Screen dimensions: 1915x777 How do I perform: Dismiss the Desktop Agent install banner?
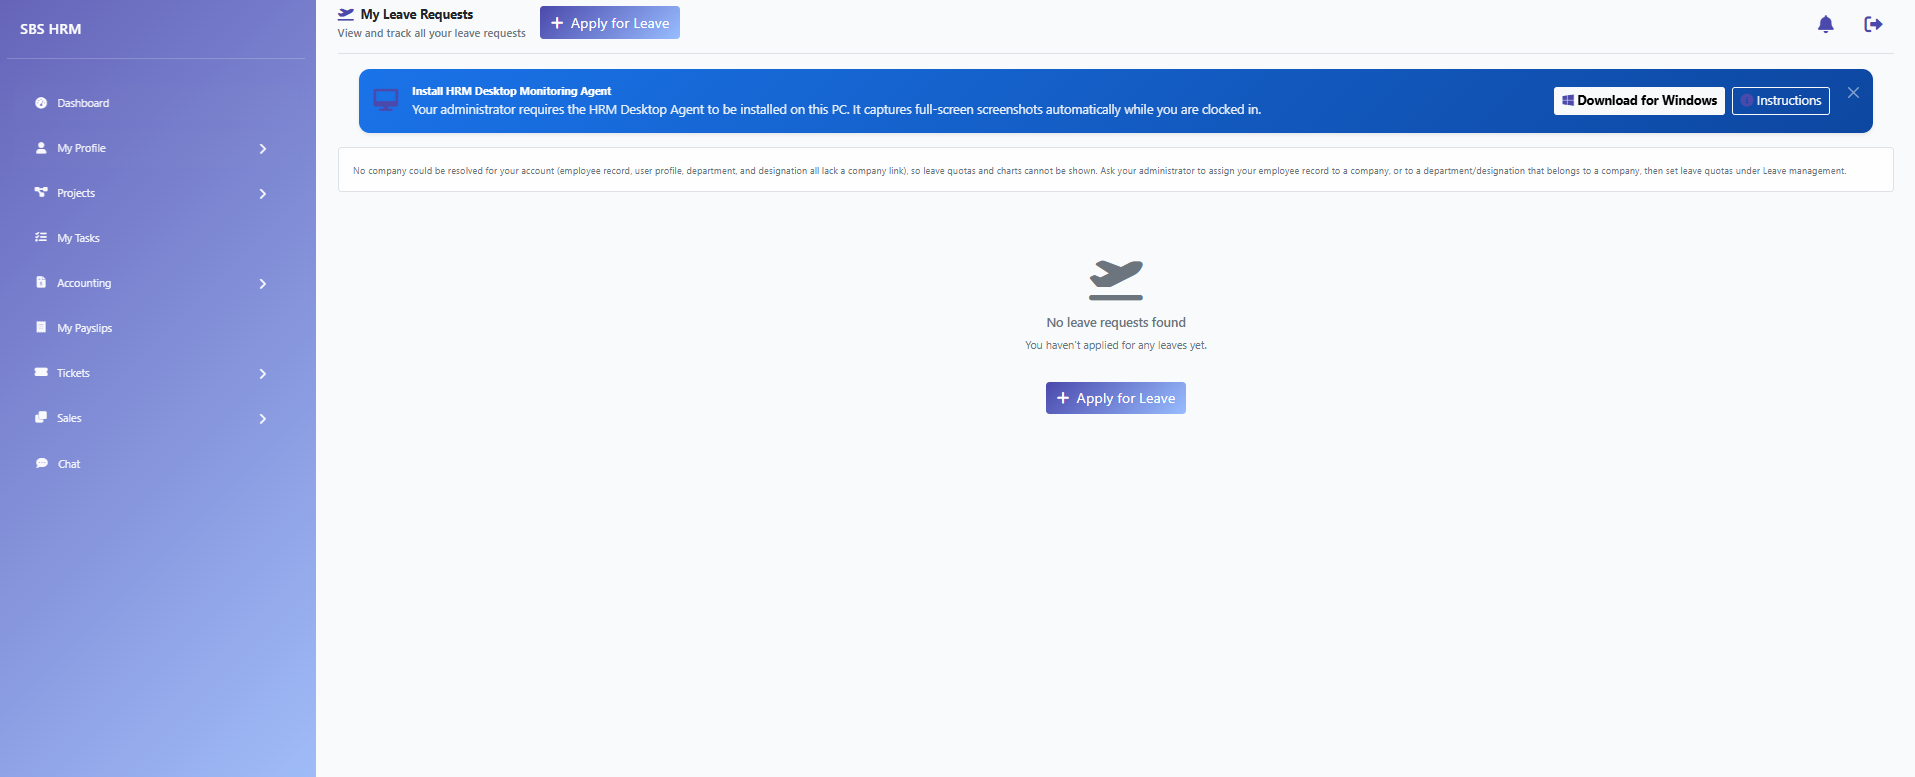coord(1853,92)
